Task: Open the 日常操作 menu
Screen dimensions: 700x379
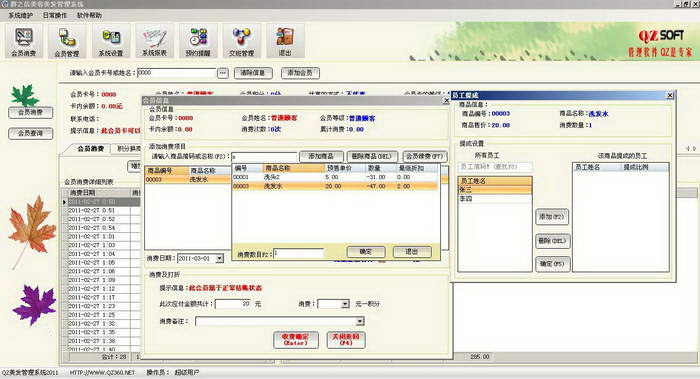Action: (54, 15)
